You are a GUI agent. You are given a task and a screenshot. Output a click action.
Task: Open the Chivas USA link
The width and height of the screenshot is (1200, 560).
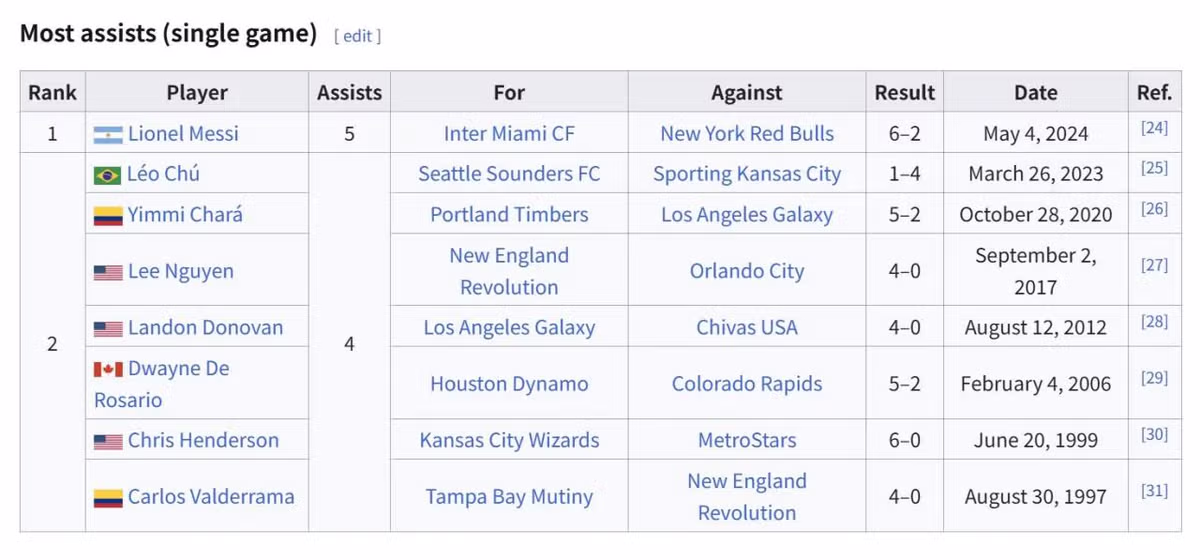click(747, 328)
